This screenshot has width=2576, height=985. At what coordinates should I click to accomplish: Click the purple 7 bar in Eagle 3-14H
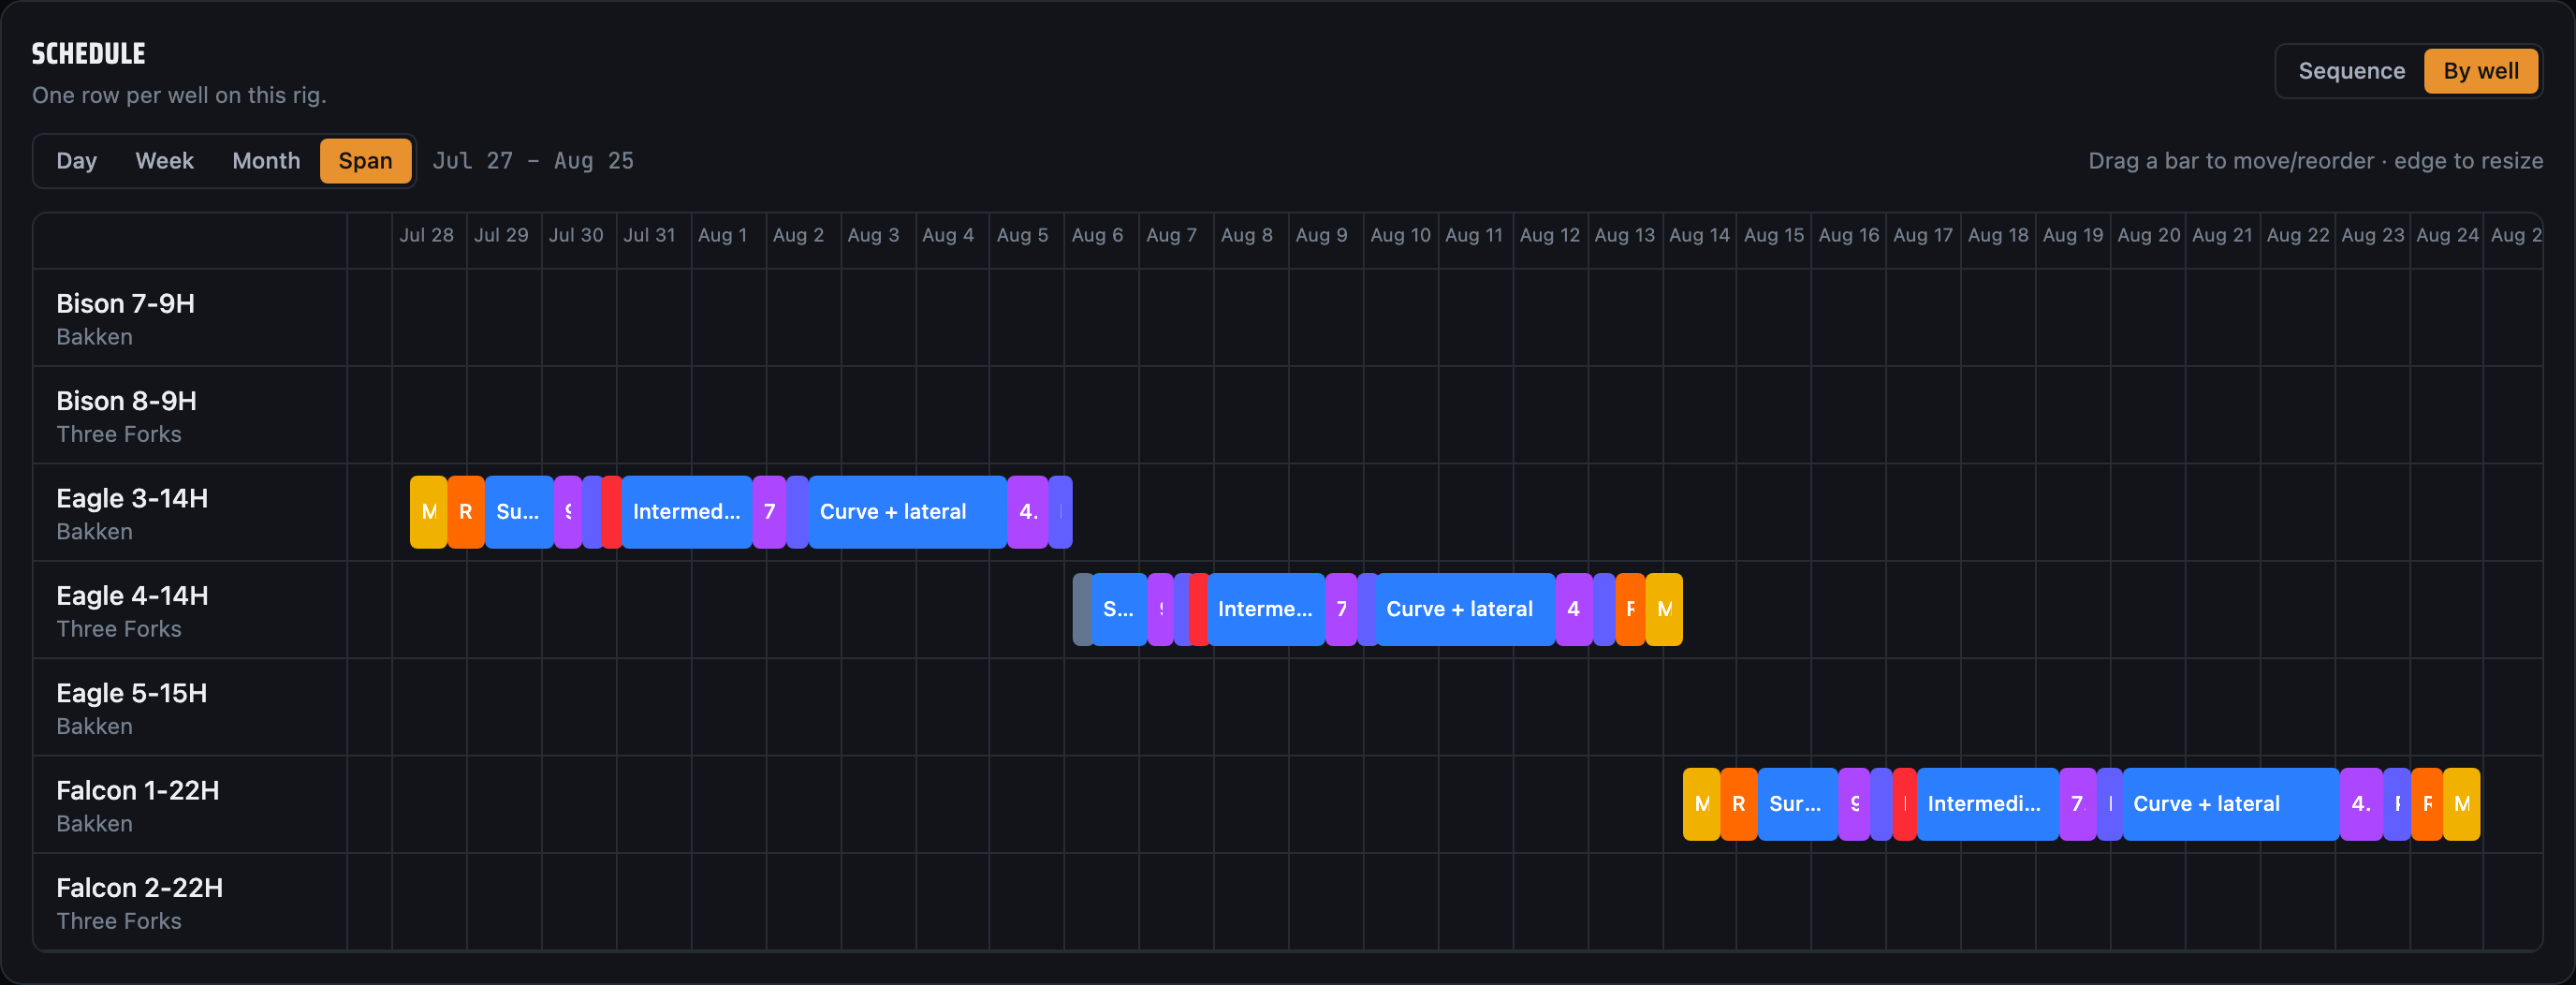(769, 512)
